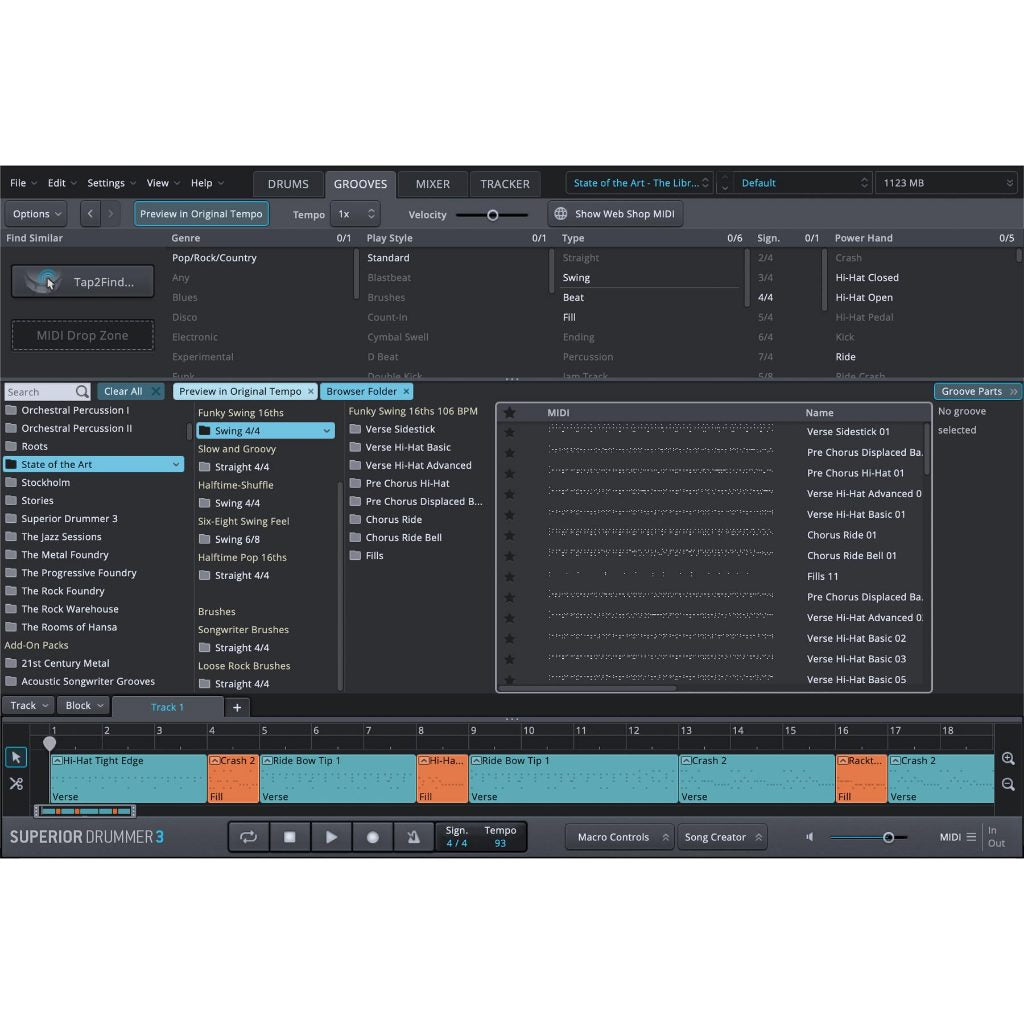Switch to the MIXER tab

point(433,184)
